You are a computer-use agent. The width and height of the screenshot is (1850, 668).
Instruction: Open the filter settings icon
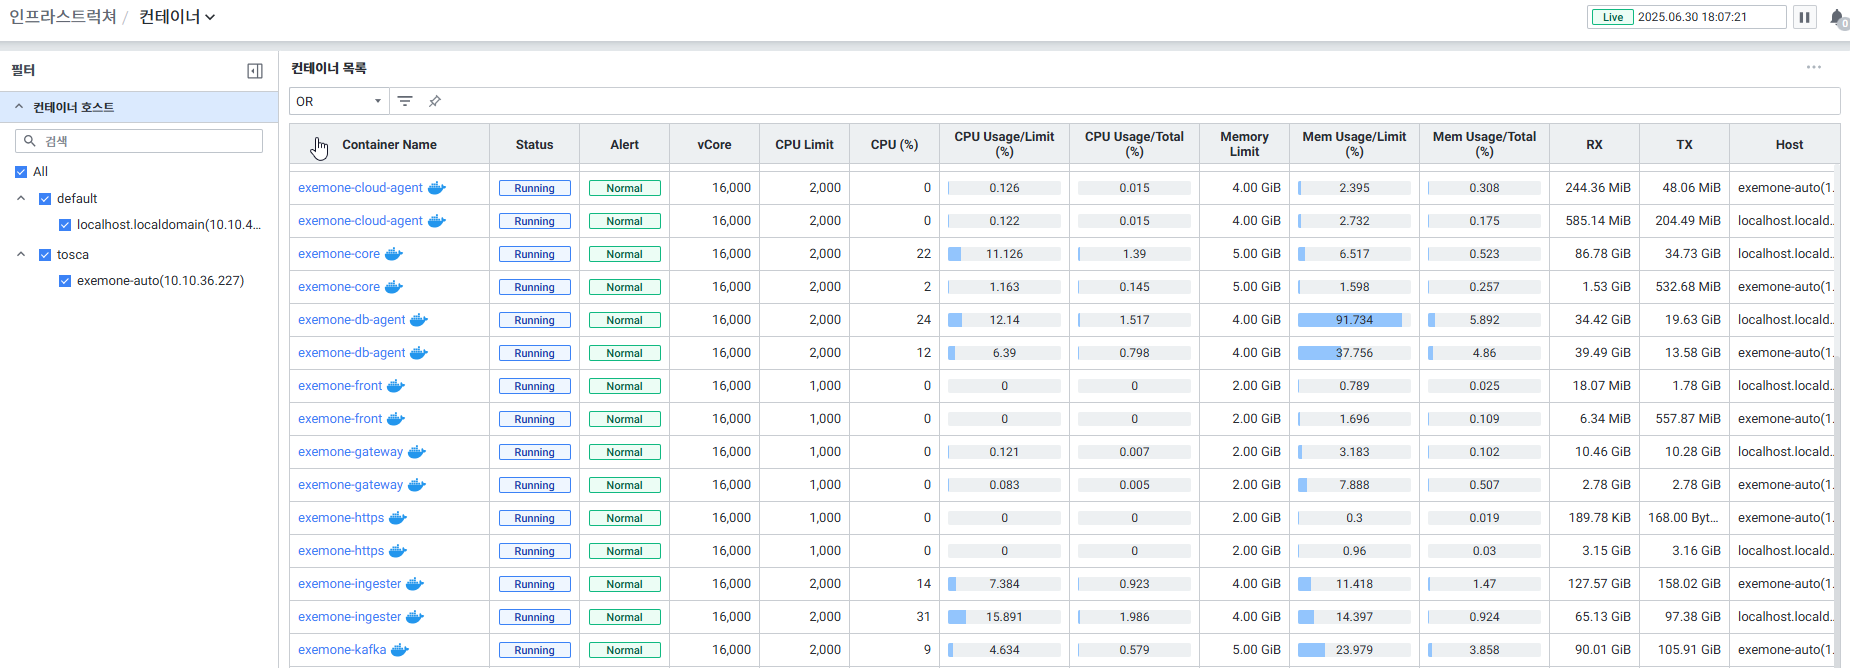tap(405, 101)
